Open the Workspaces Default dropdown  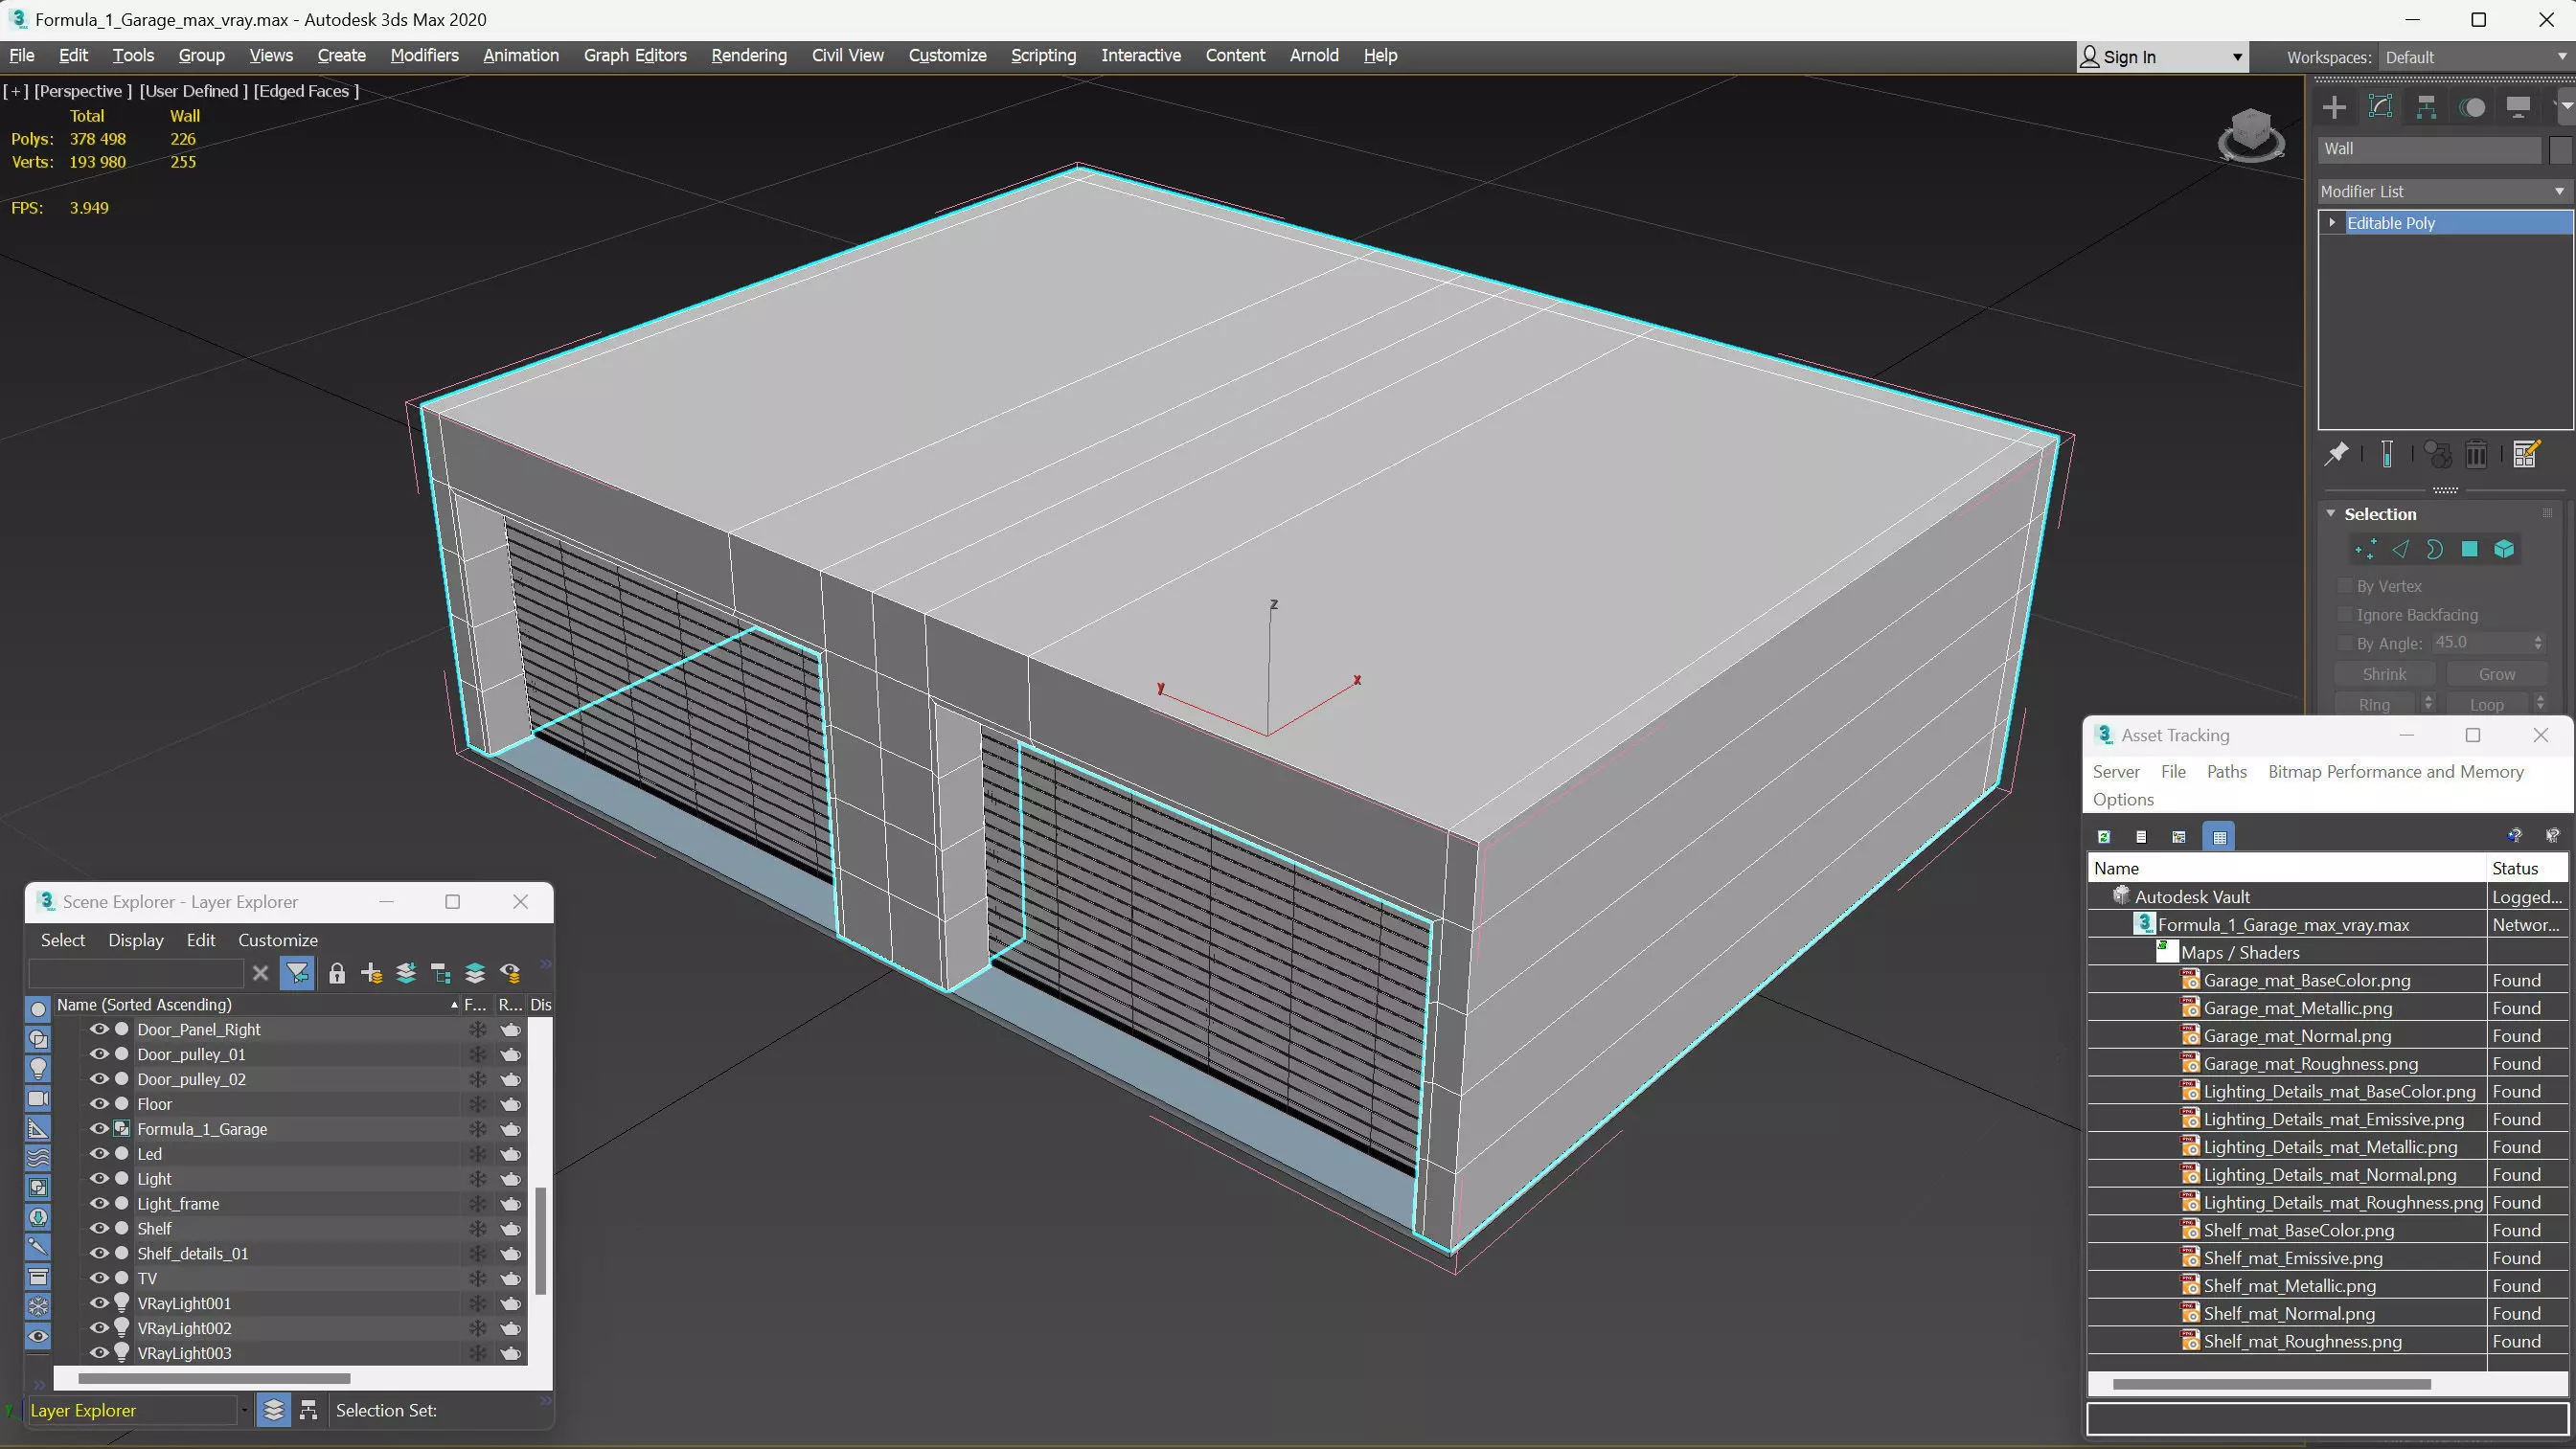(x=2476, y=57)
